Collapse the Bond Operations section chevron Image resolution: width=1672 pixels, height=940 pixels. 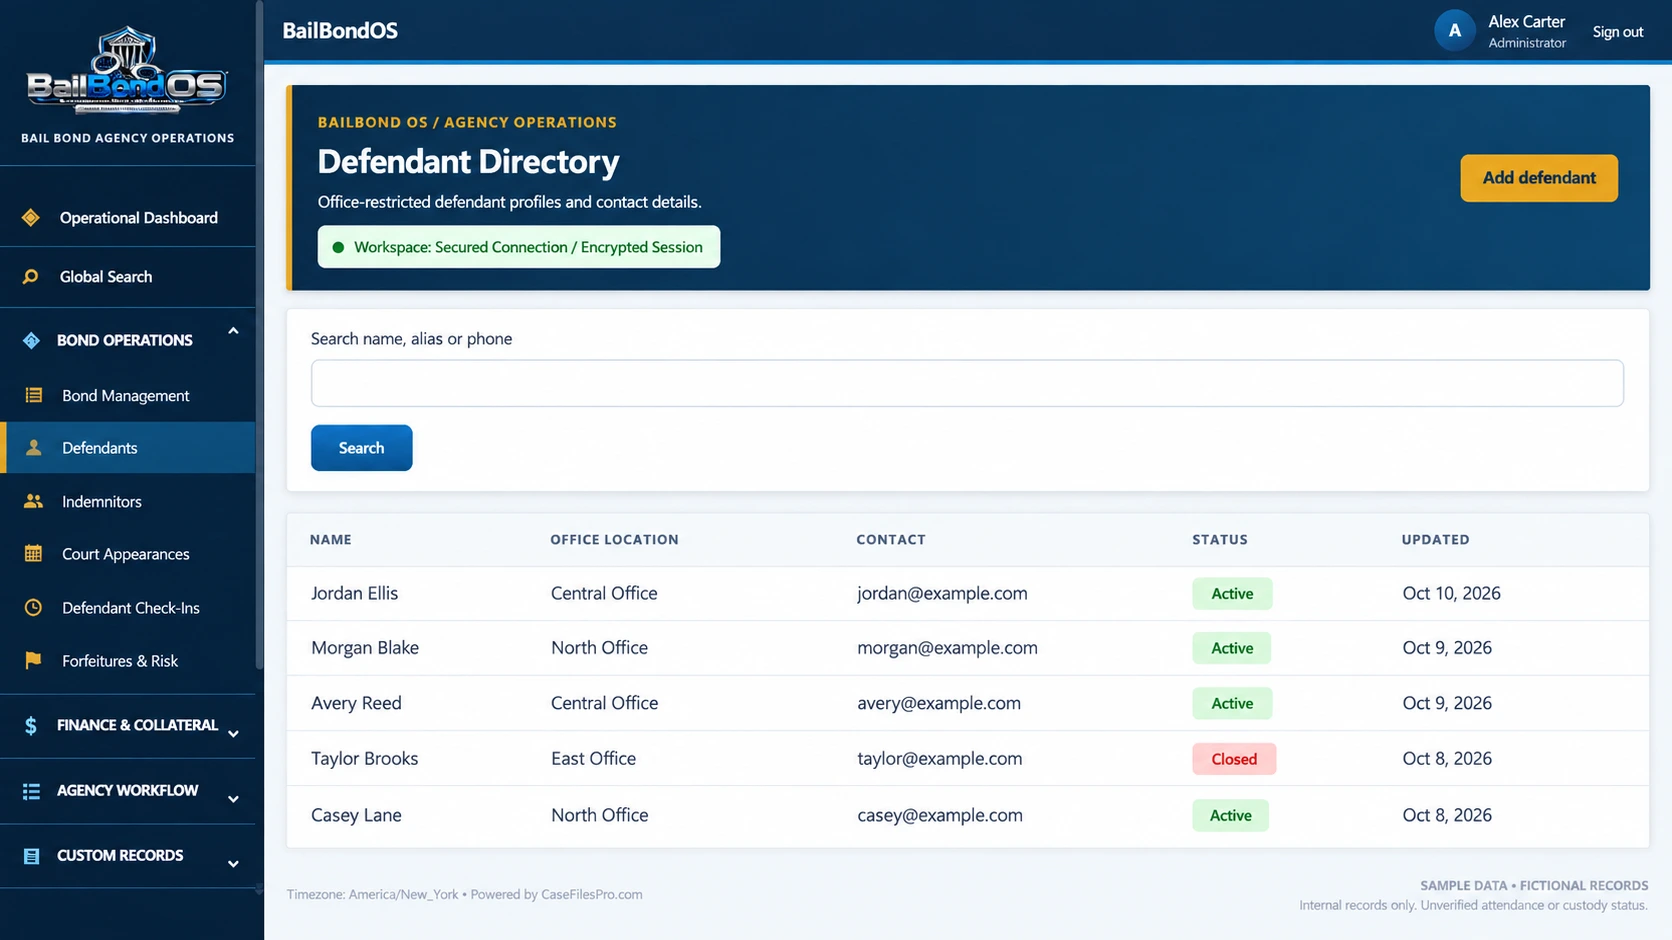[233, 331]
